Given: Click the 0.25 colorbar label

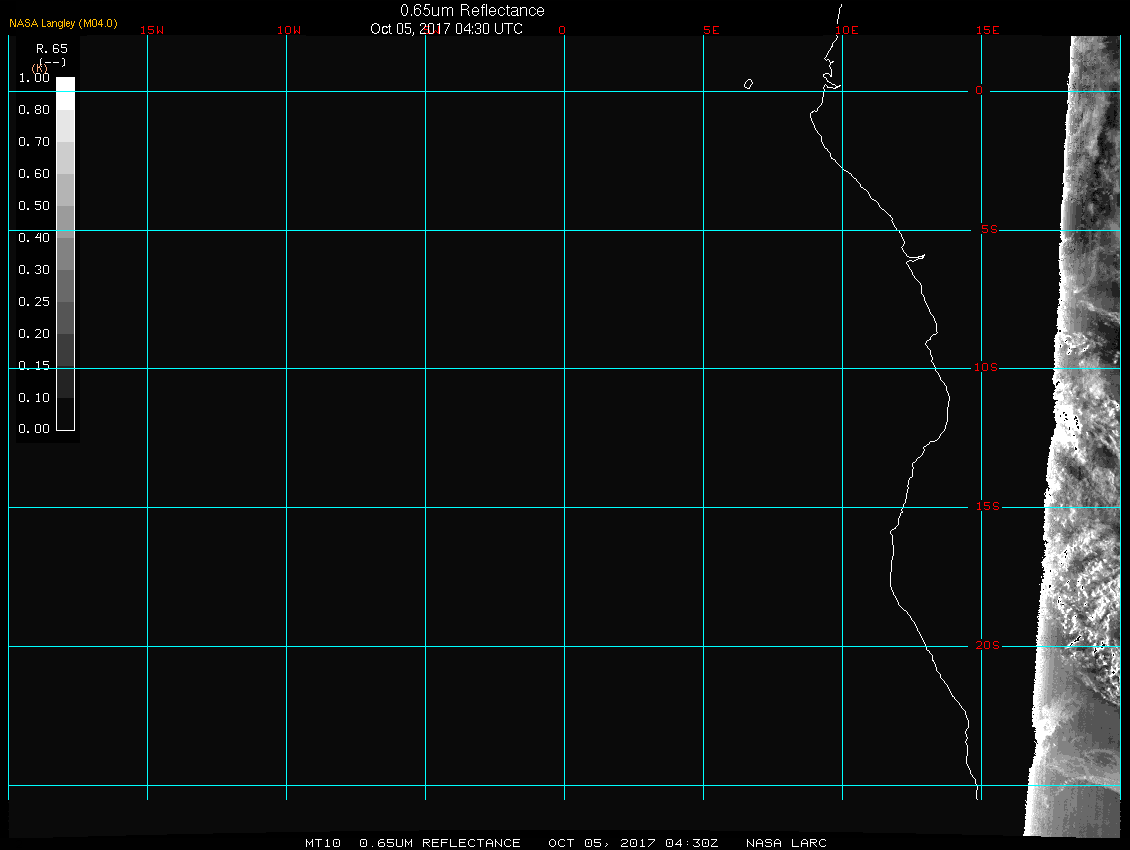Looking at the screenshot, I should pos(34,301).
